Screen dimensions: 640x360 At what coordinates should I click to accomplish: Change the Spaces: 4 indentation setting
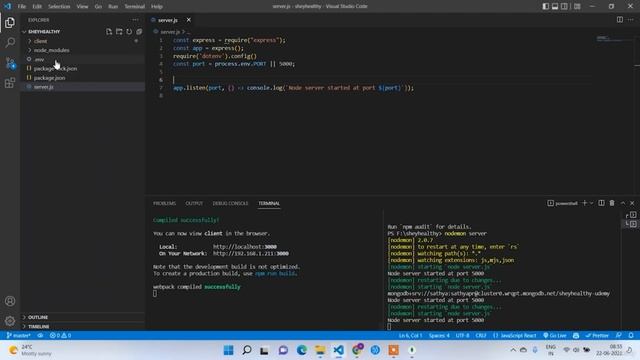(439, 336)
